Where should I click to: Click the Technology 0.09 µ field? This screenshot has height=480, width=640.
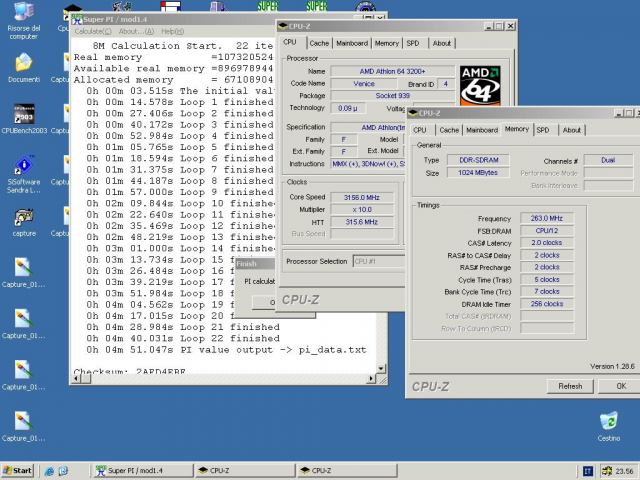point(348,108)
